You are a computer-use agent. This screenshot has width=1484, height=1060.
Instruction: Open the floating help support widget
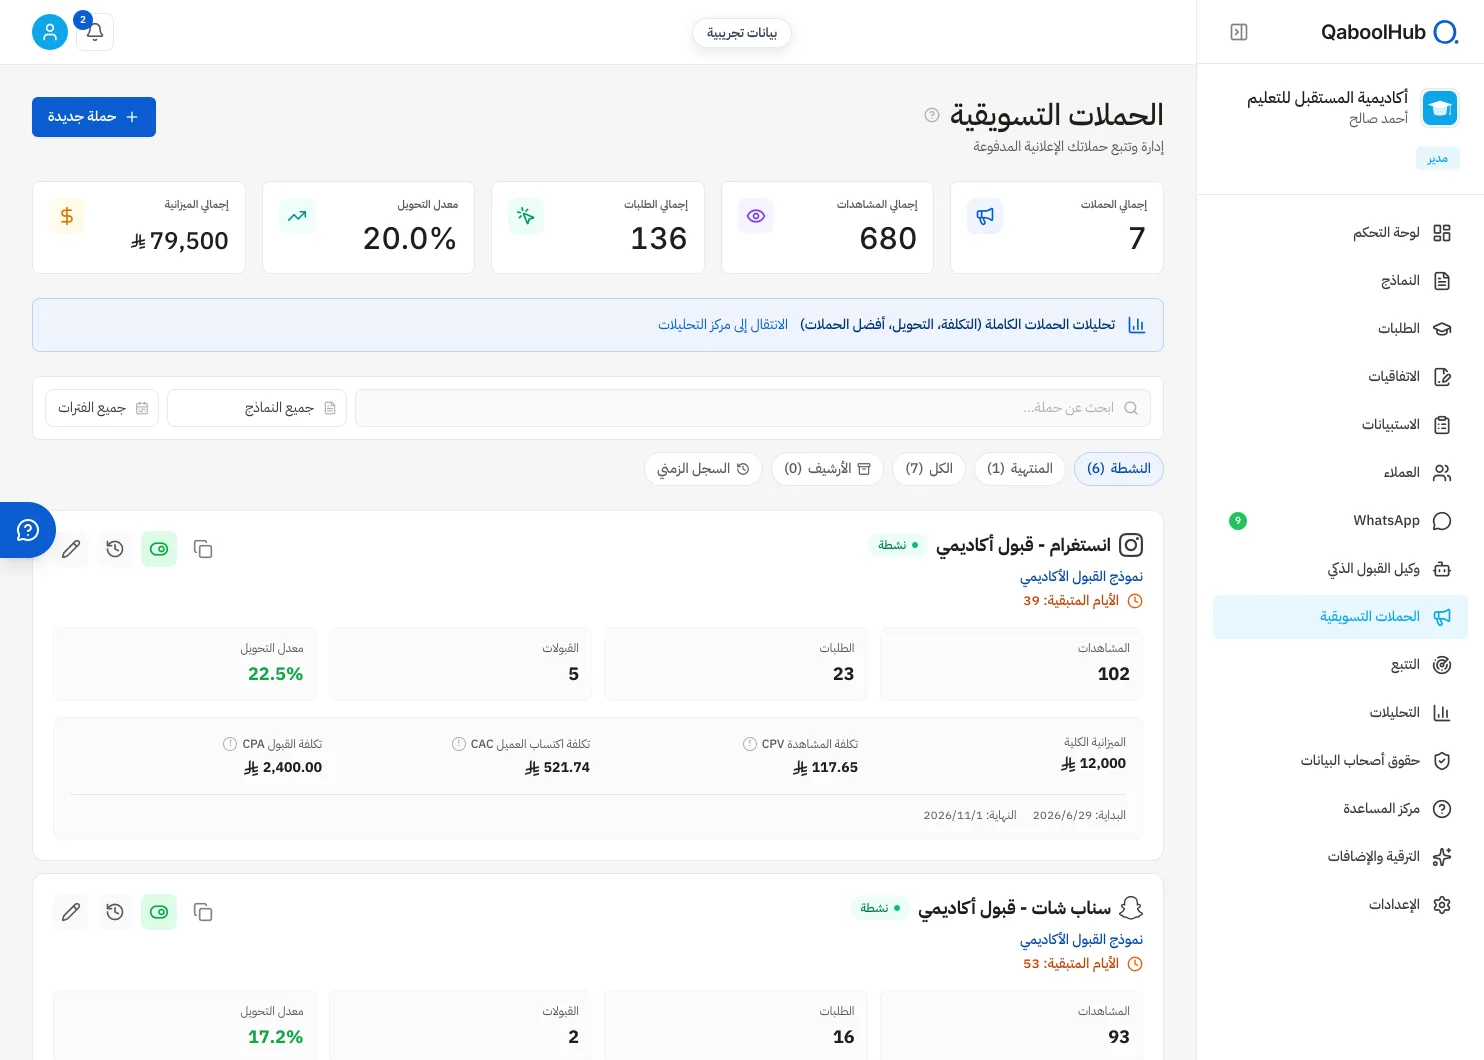27,530
